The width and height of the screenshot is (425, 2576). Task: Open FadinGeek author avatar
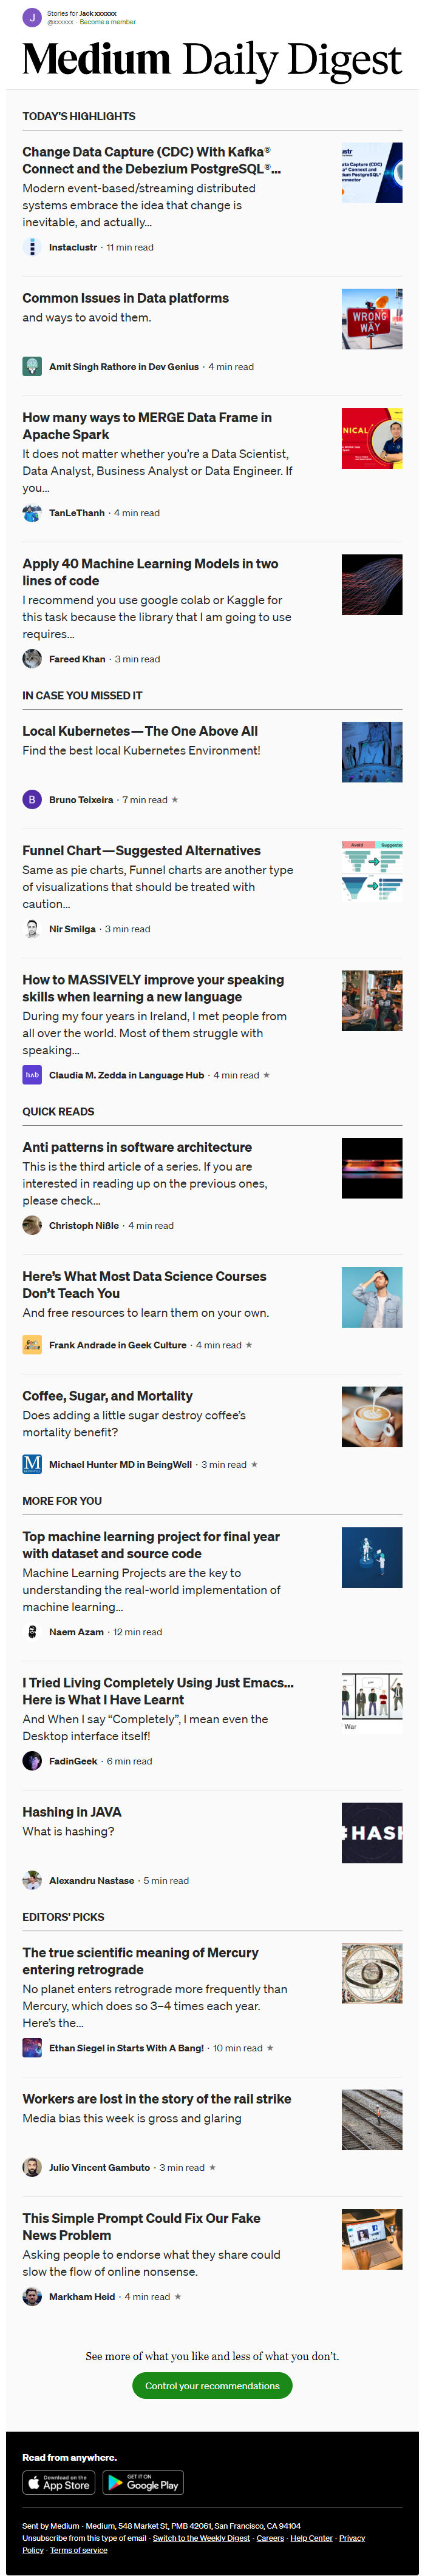pos(32,1761)
